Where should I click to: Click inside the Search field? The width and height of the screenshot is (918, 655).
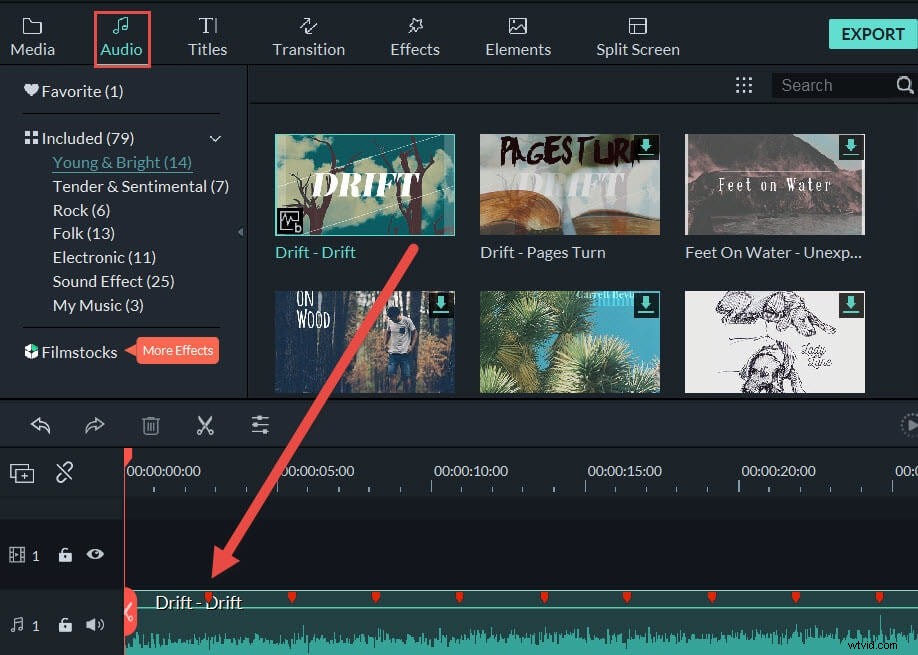(x=830, y=85)
